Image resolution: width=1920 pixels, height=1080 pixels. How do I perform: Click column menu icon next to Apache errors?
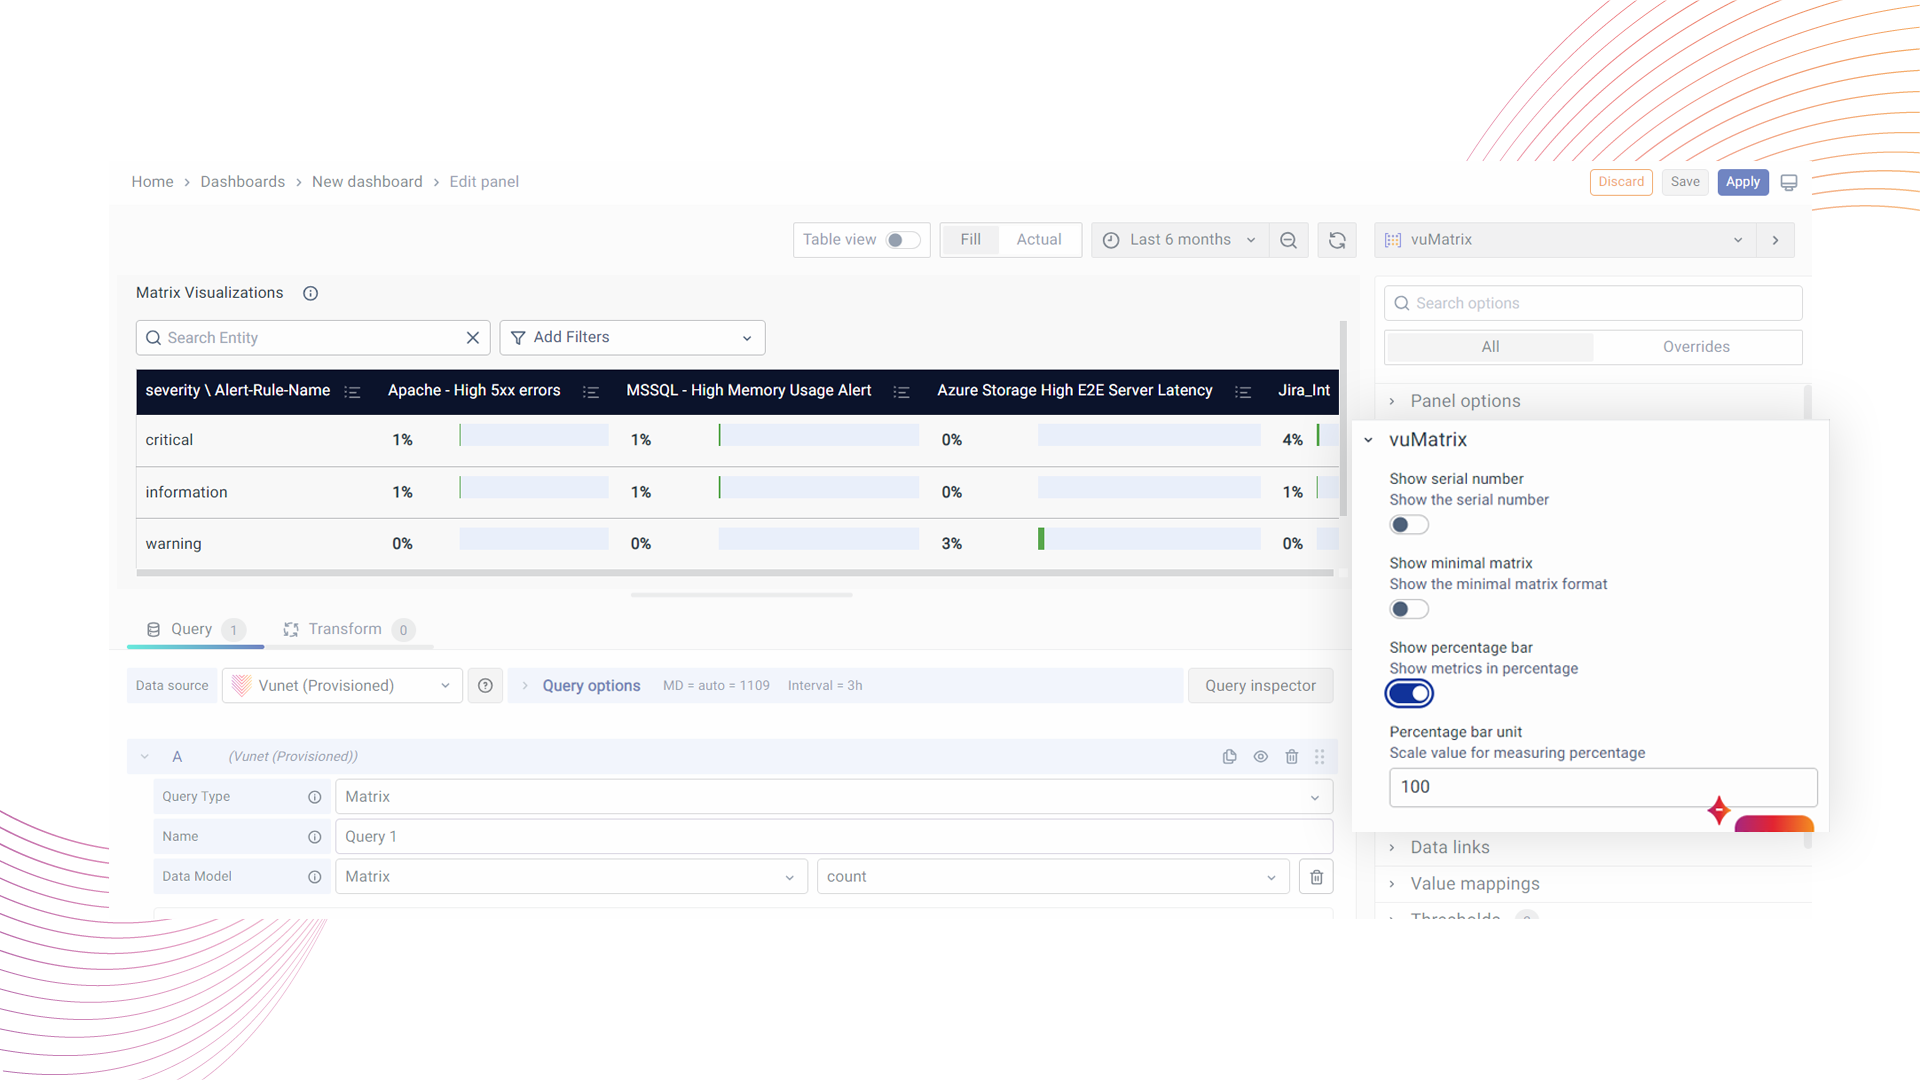point(590,392)
